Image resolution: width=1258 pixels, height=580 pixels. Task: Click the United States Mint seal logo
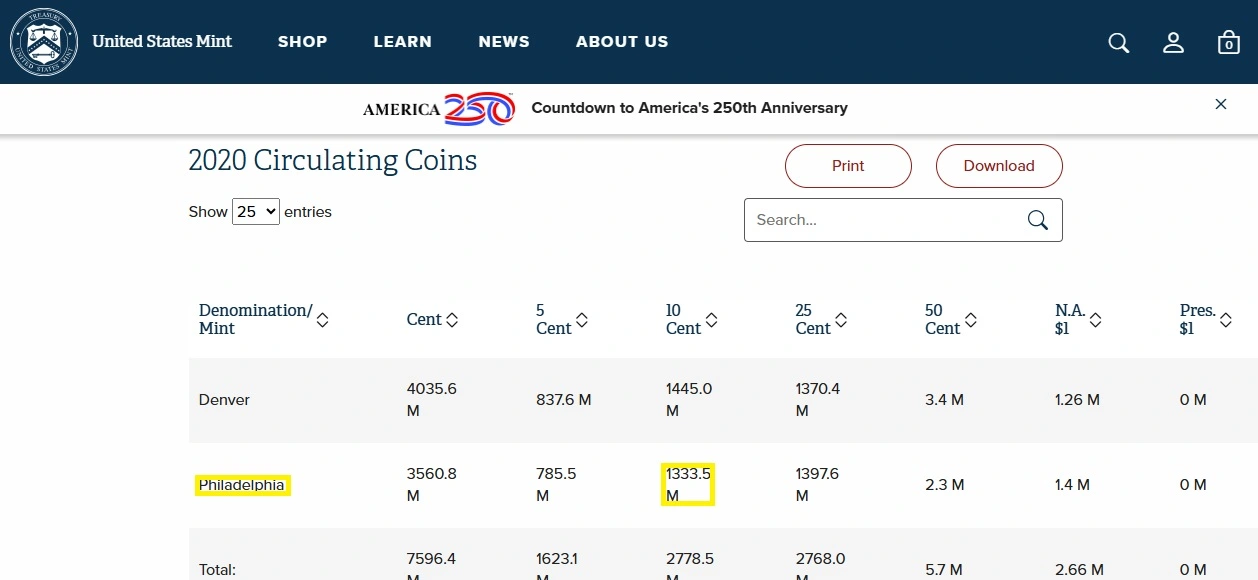(x=43, y=42)
